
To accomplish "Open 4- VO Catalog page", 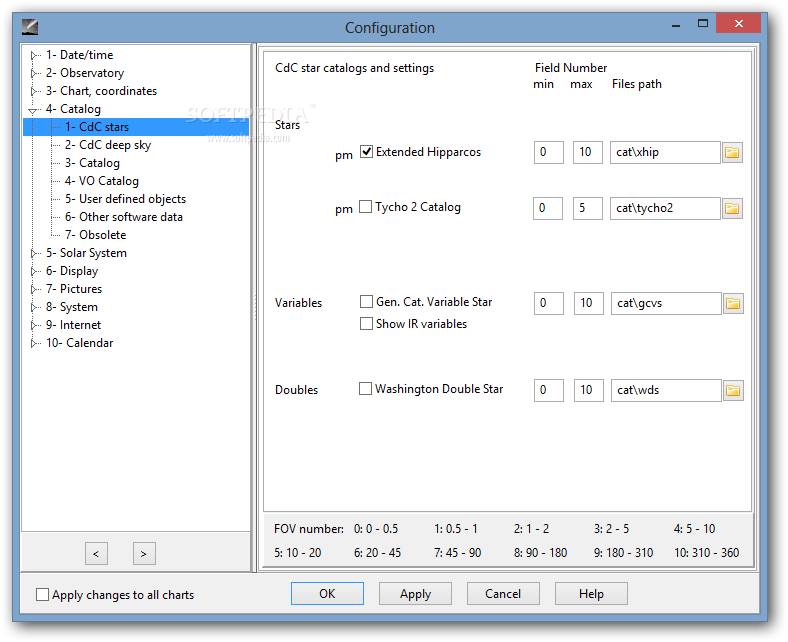I will [102, 181].
